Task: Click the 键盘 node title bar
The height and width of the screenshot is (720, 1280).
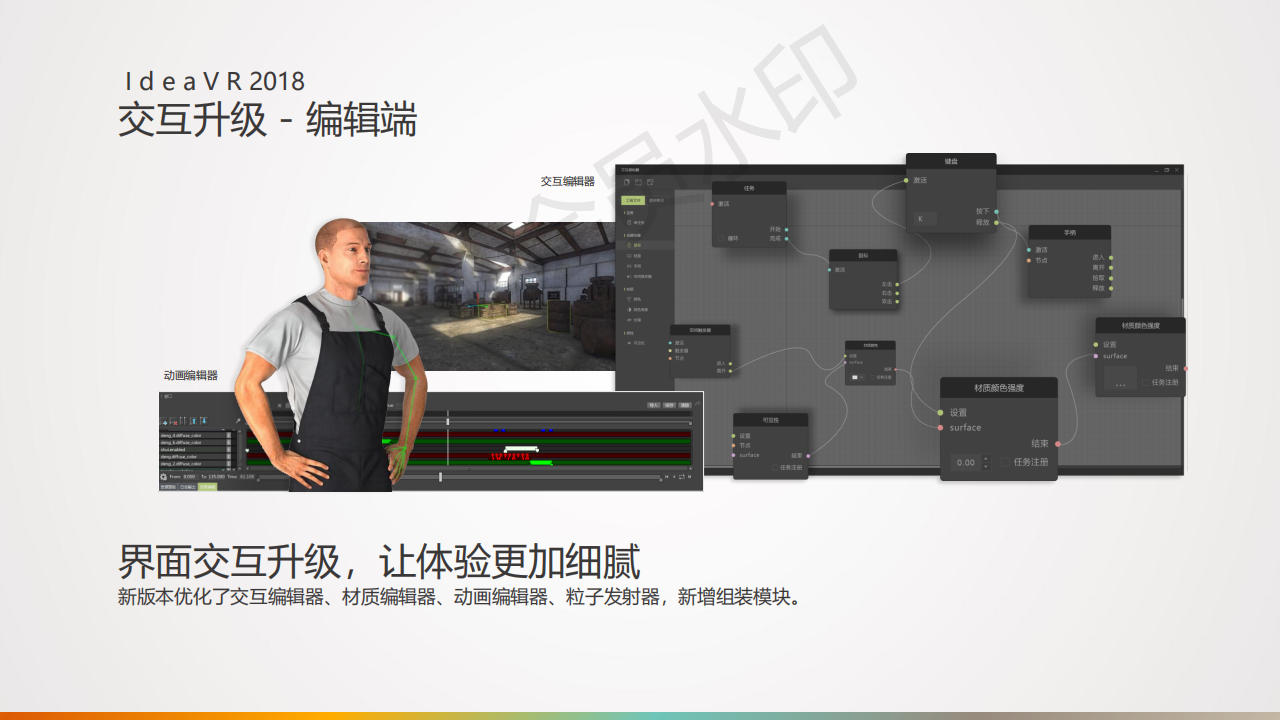Action: tap(951, 161)
